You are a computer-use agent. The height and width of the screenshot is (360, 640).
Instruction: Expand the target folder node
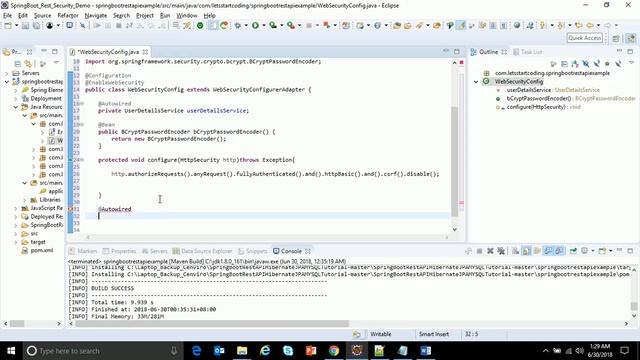(x=16, y=242)
